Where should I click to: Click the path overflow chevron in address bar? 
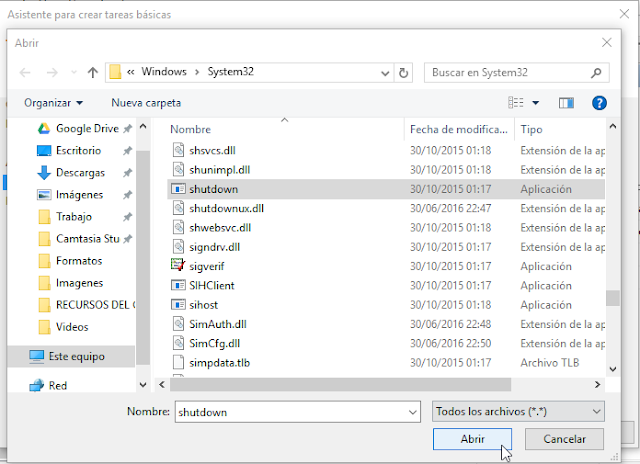pos(131,72)
